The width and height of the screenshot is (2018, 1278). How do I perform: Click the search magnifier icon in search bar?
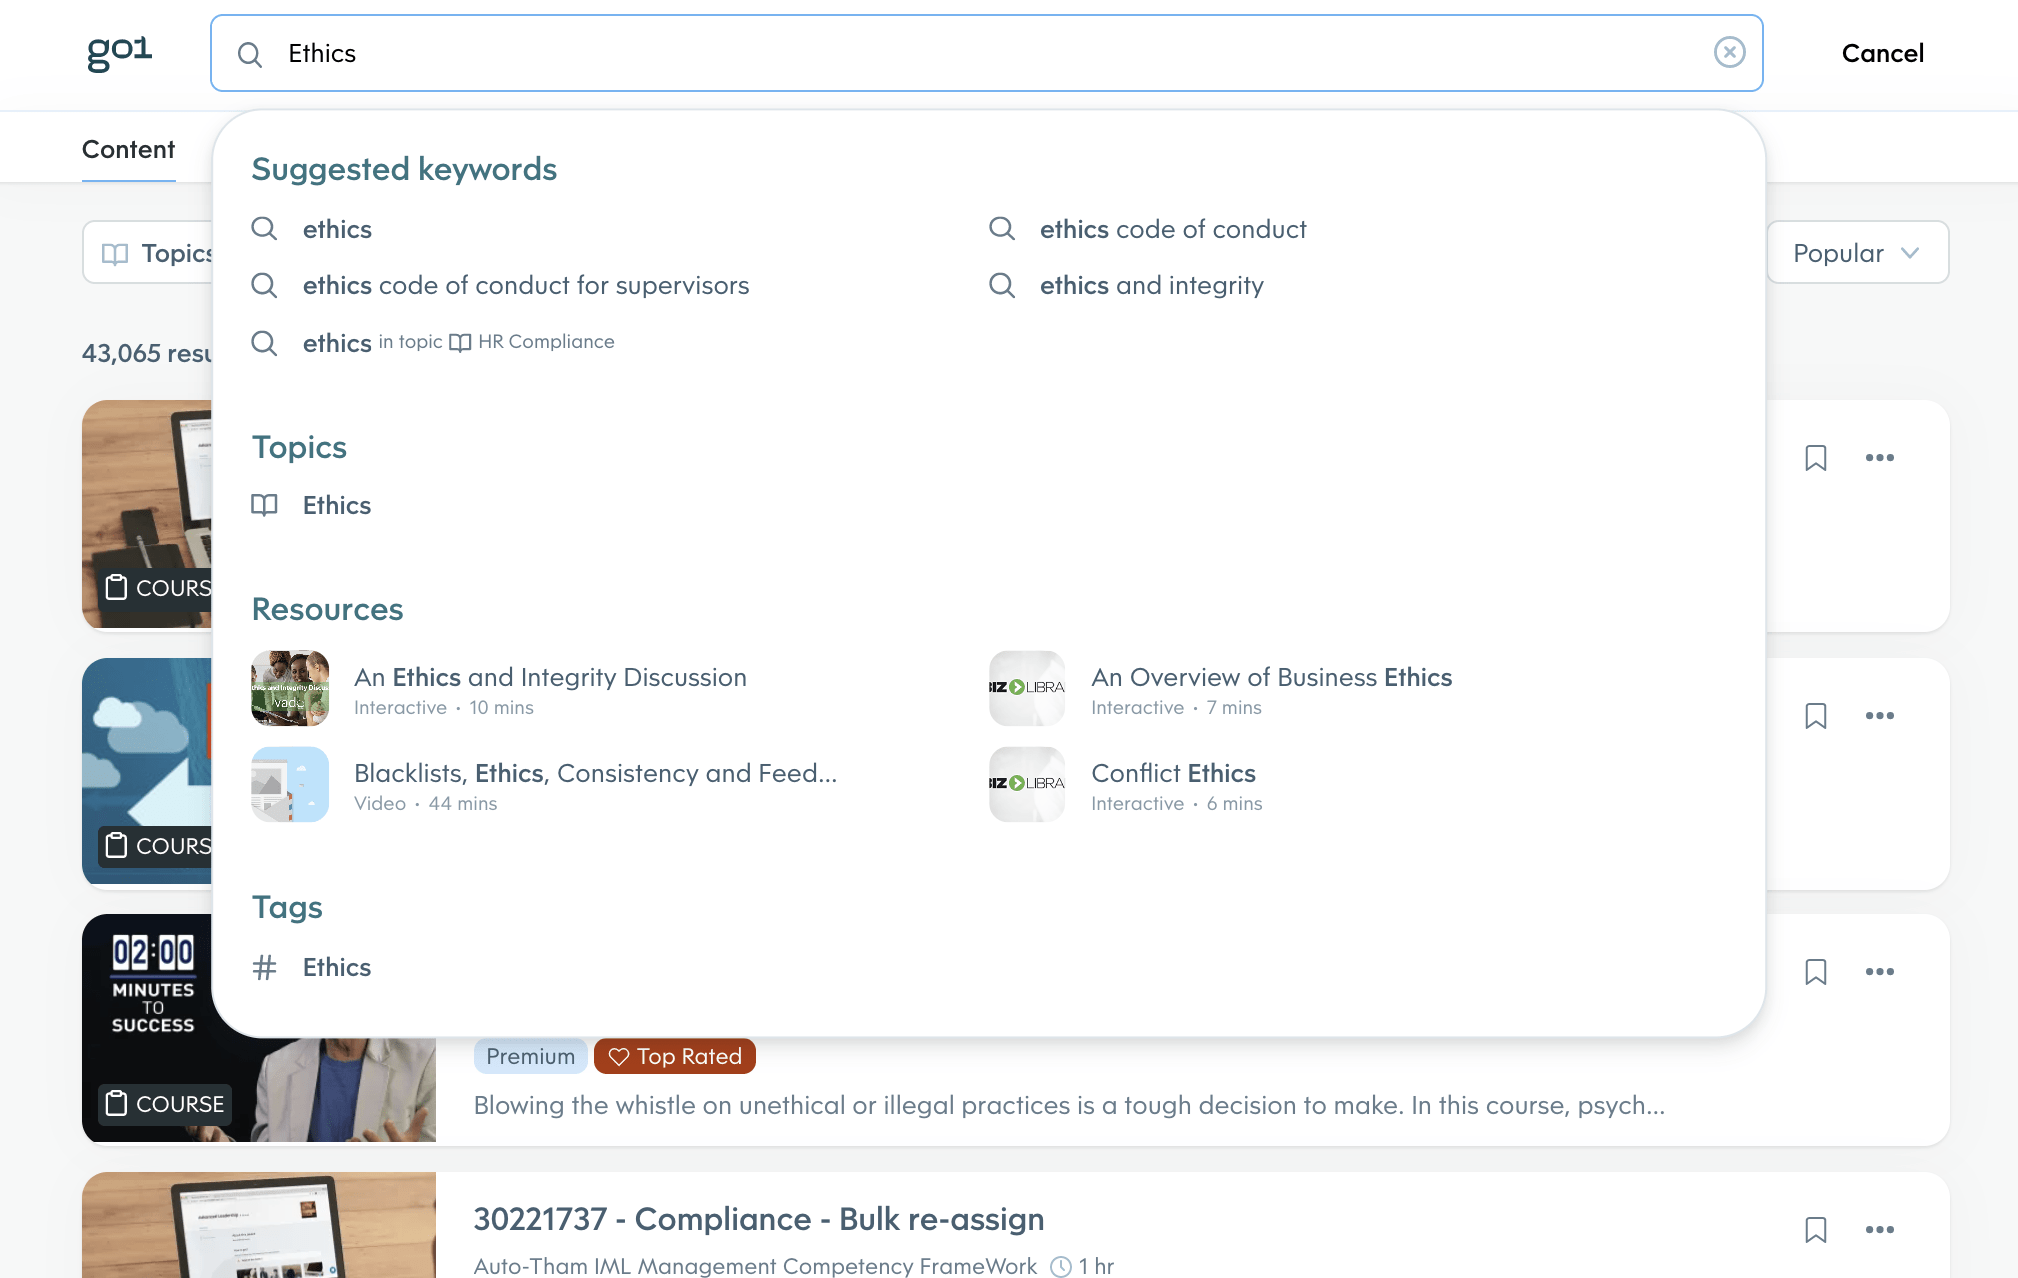[x=250, y=53]
